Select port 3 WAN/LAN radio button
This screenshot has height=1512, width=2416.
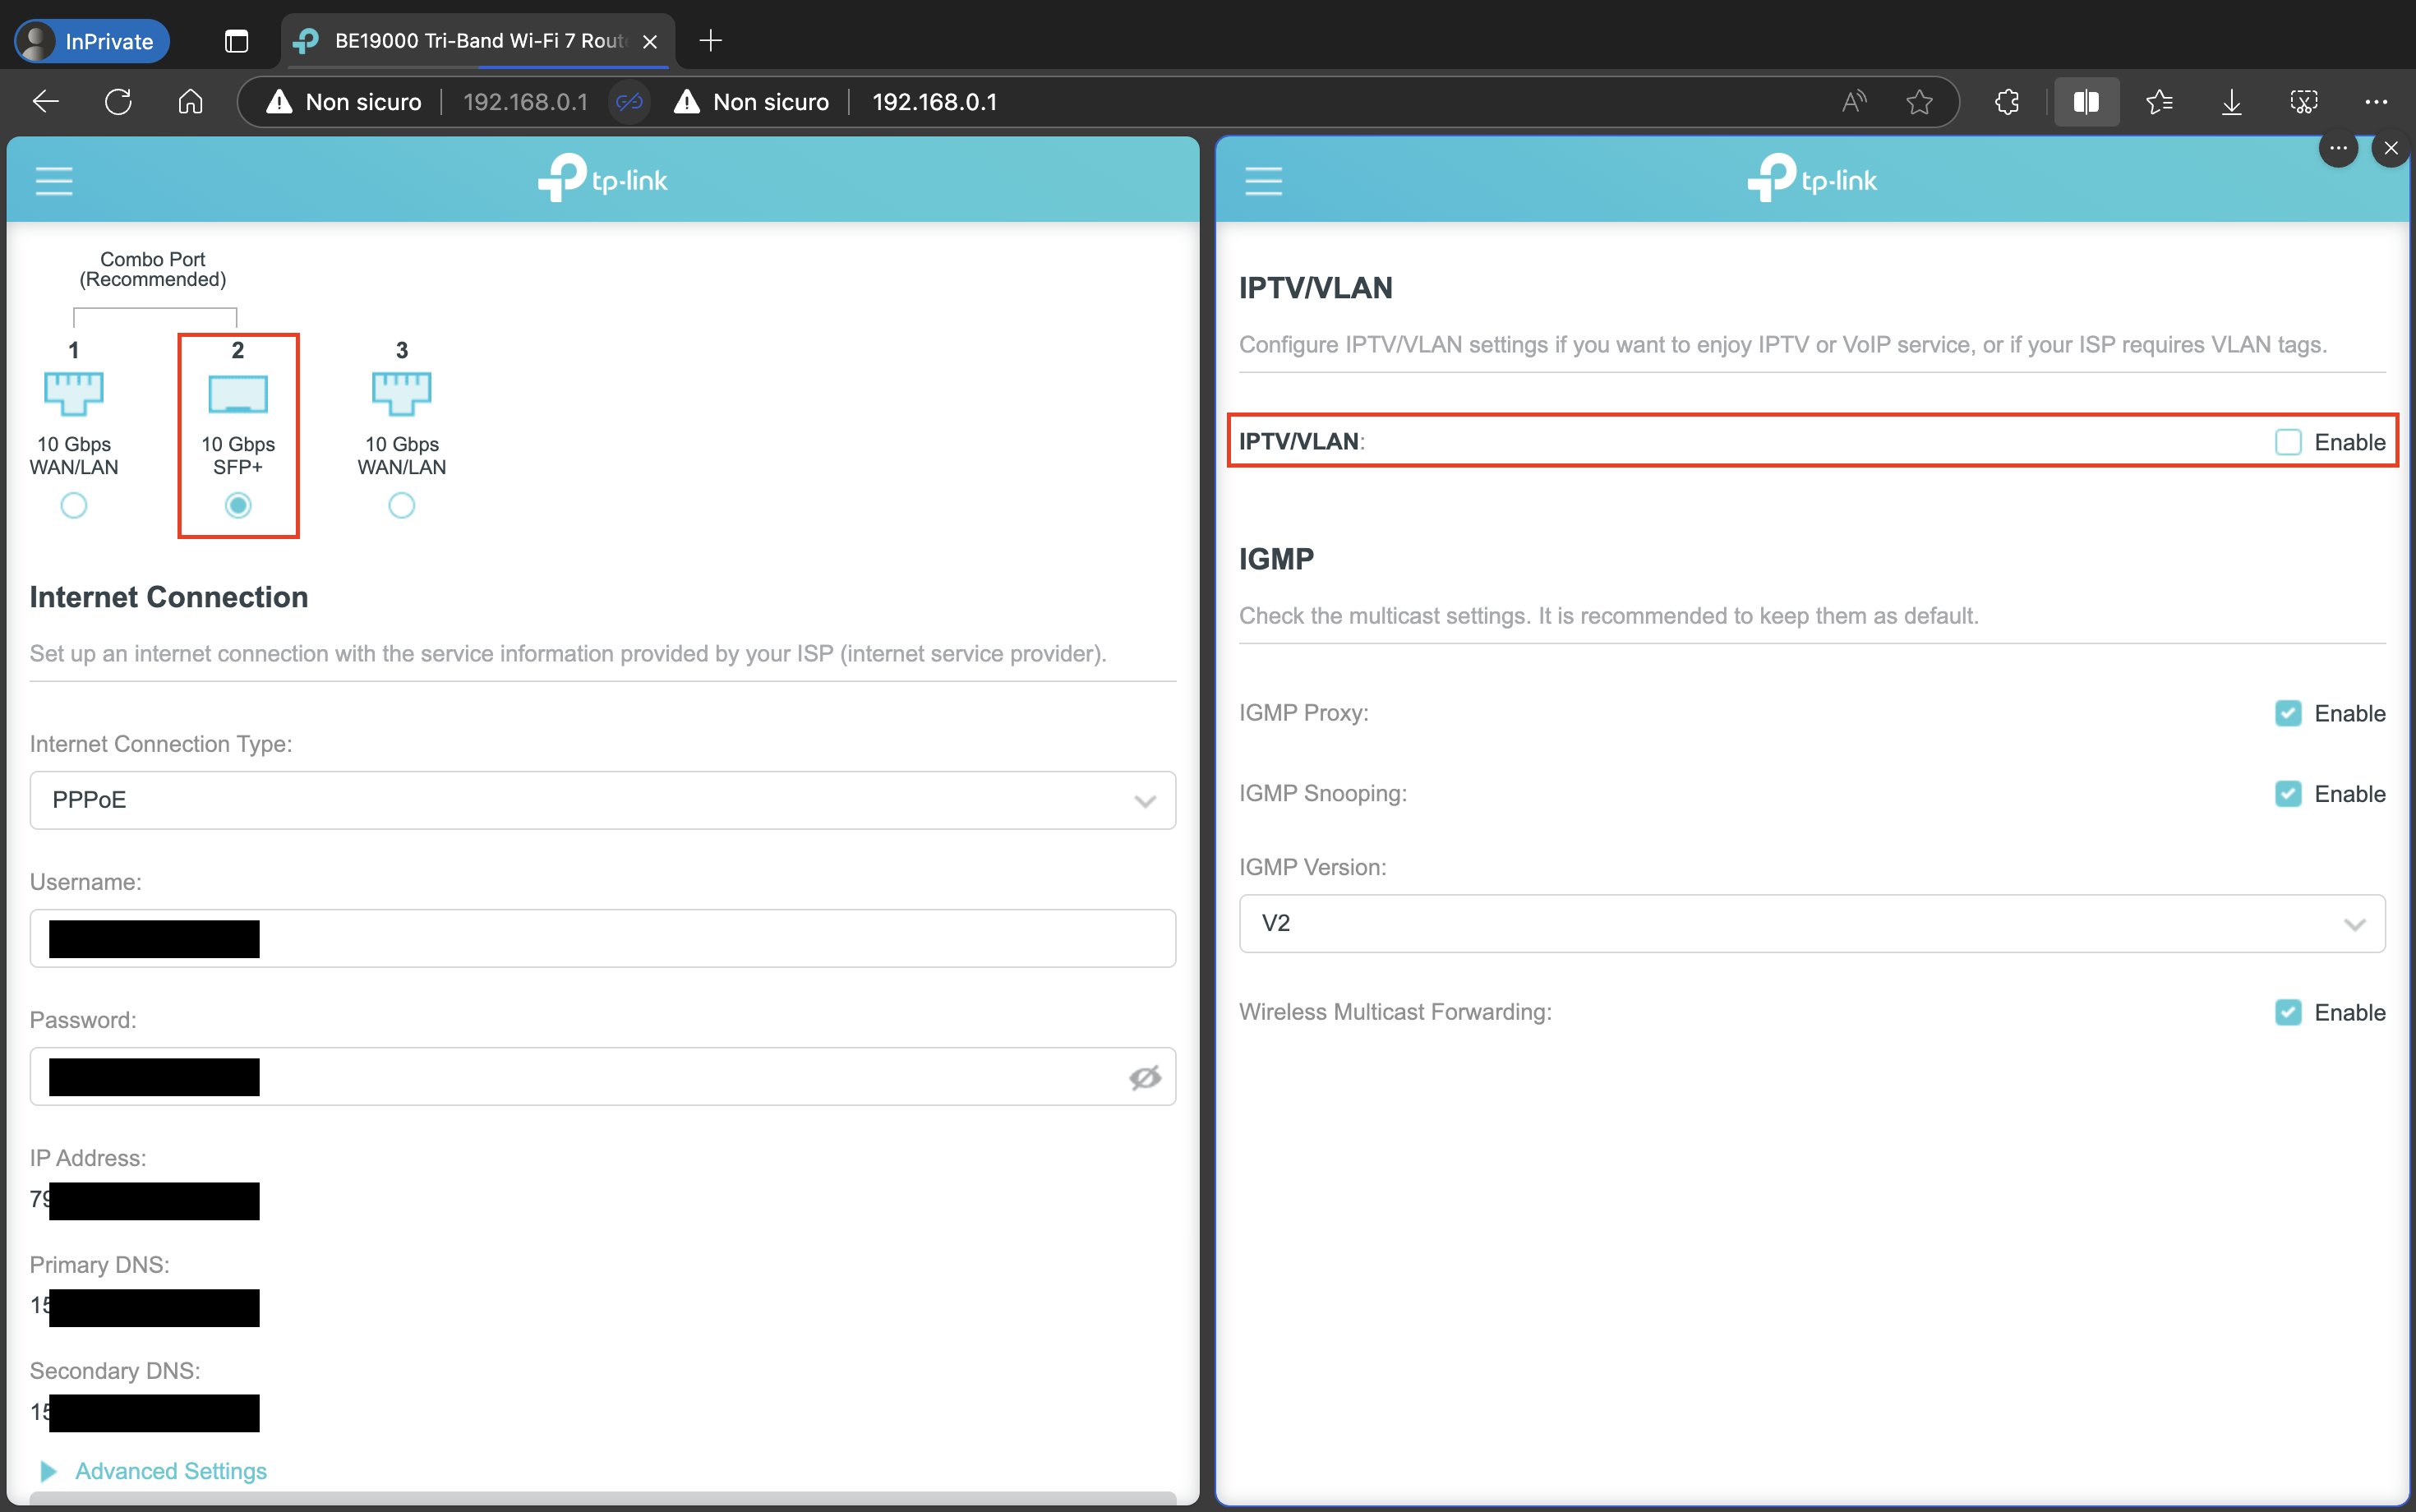(x=401, y=506)
